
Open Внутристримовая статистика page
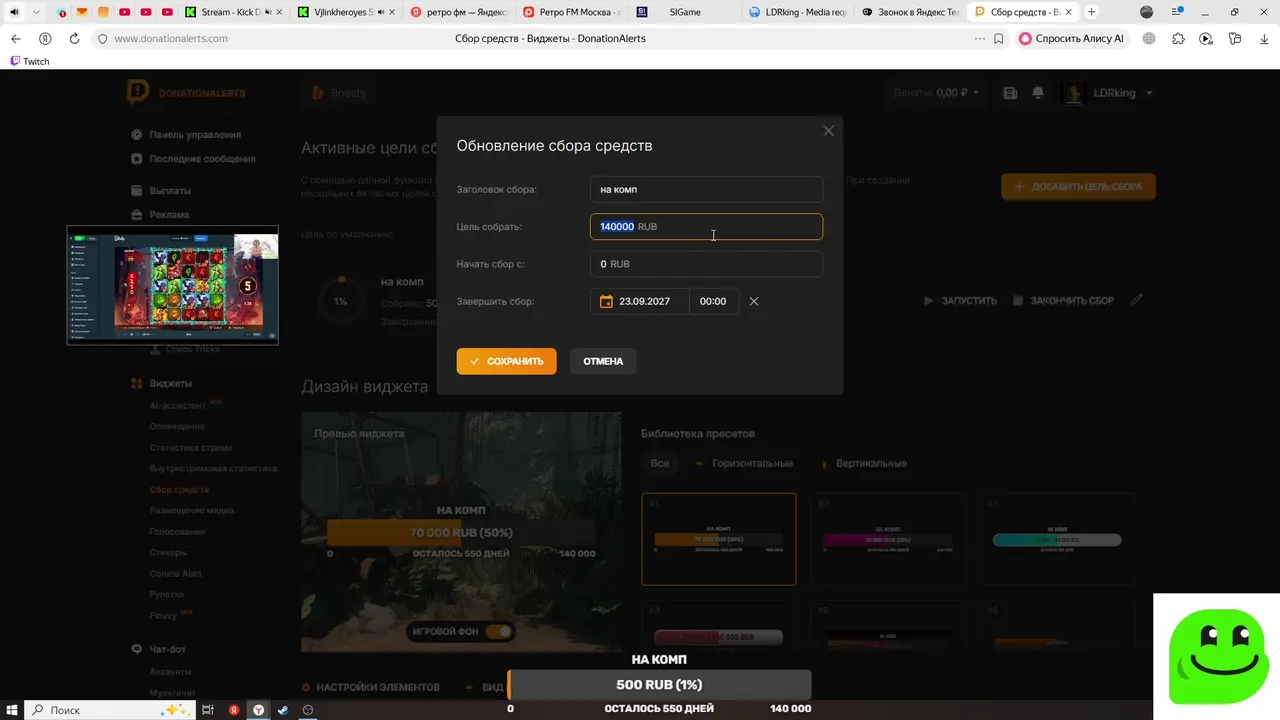click(x=213, y=468)
